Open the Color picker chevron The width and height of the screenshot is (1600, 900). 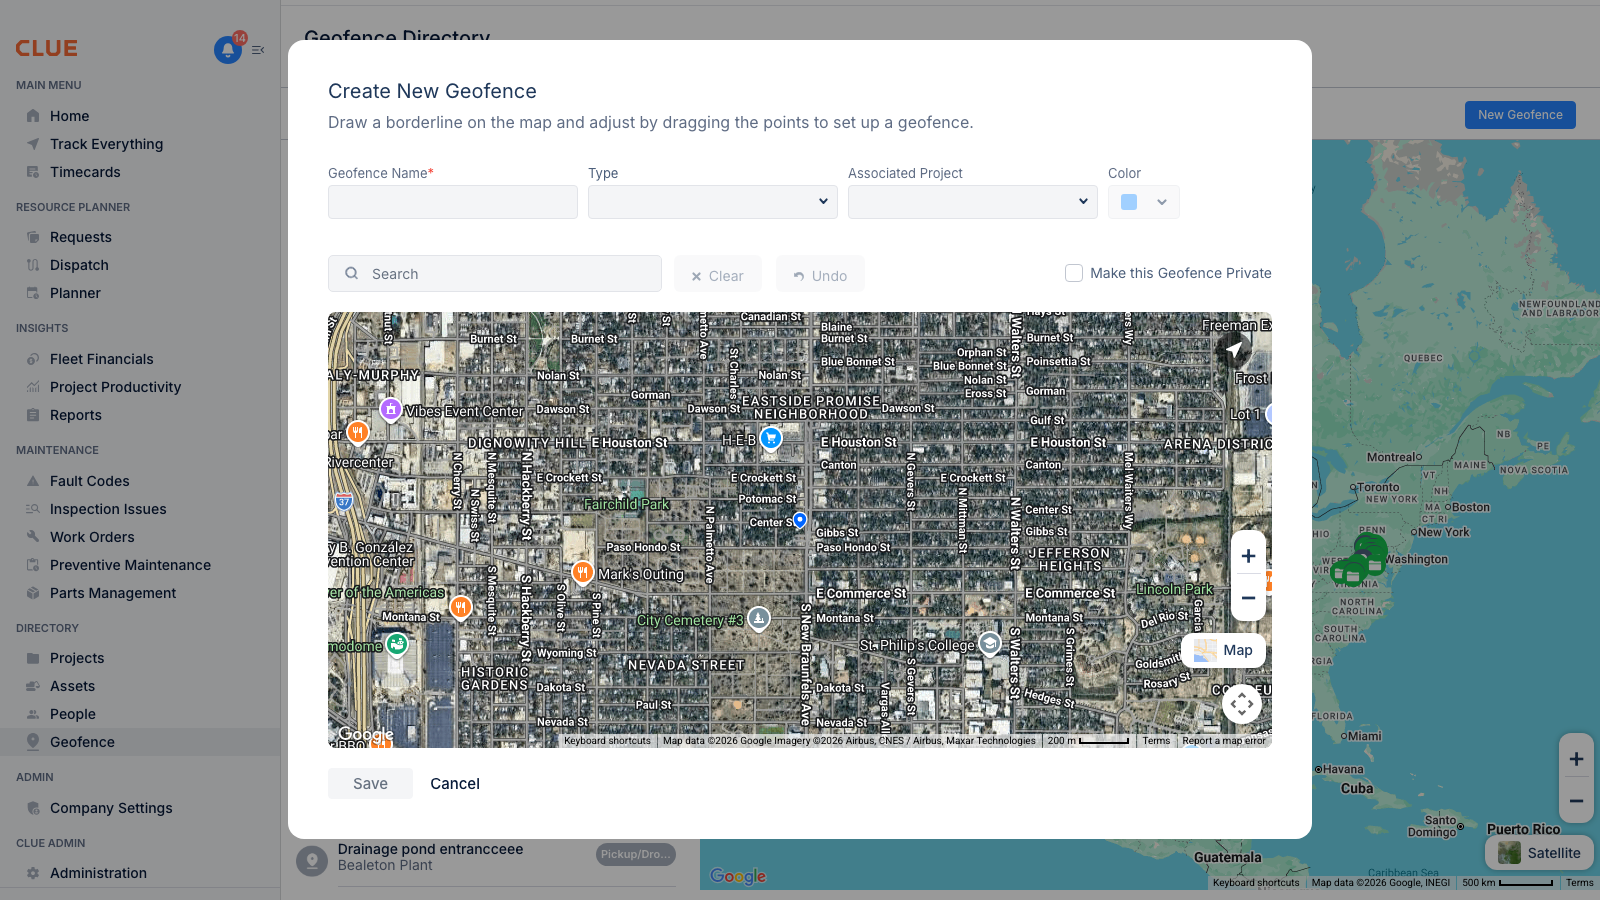(1163, 201)
